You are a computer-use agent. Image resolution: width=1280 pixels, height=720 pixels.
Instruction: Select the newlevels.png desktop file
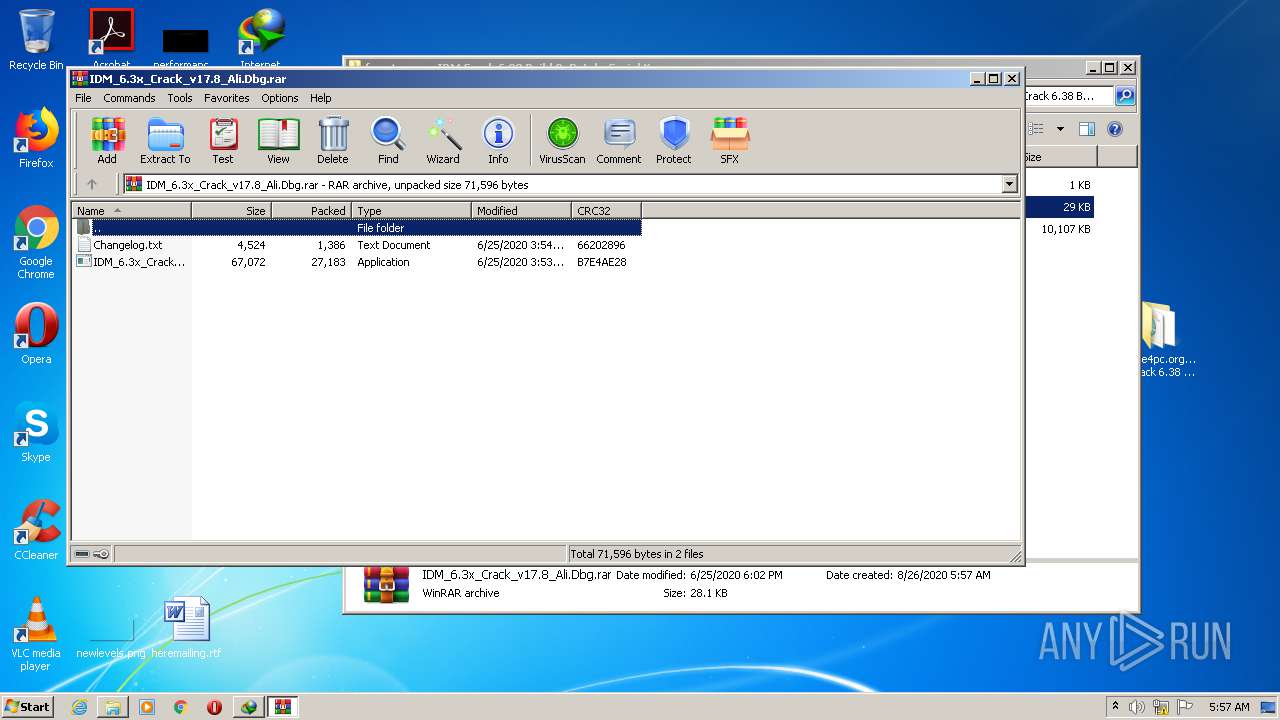111,636
